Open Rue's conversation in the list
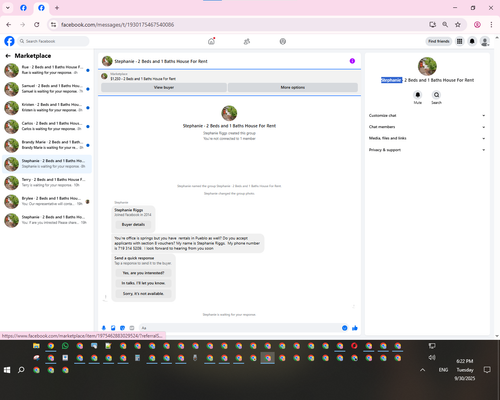Screen dimensions: 500x400 (x=47, y=70)
